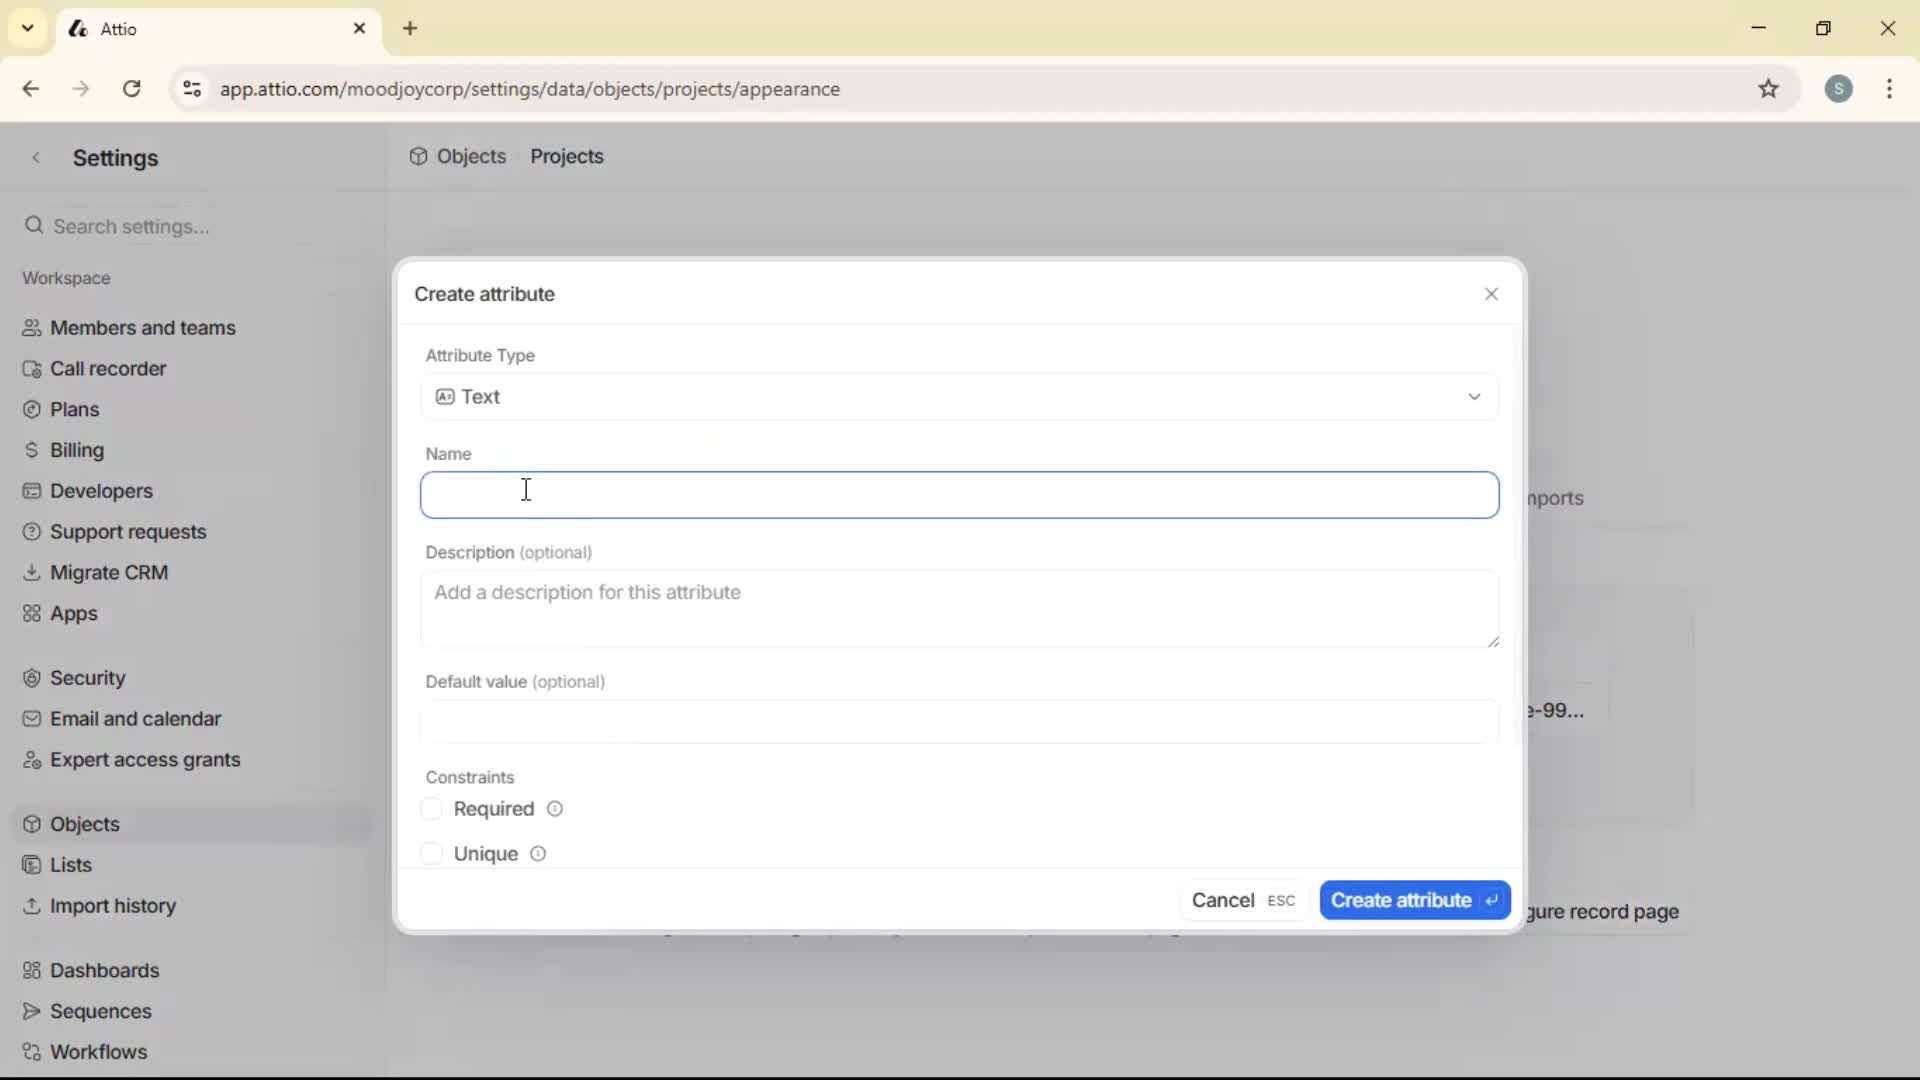Enable the Unique constraint
This screenshot has width=1920, height=1080.
(432, 853)
